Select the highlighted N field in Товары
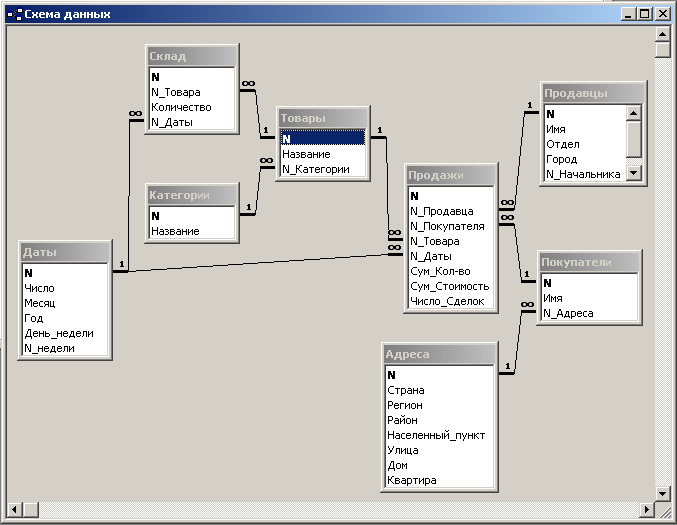 pos(323,139)
